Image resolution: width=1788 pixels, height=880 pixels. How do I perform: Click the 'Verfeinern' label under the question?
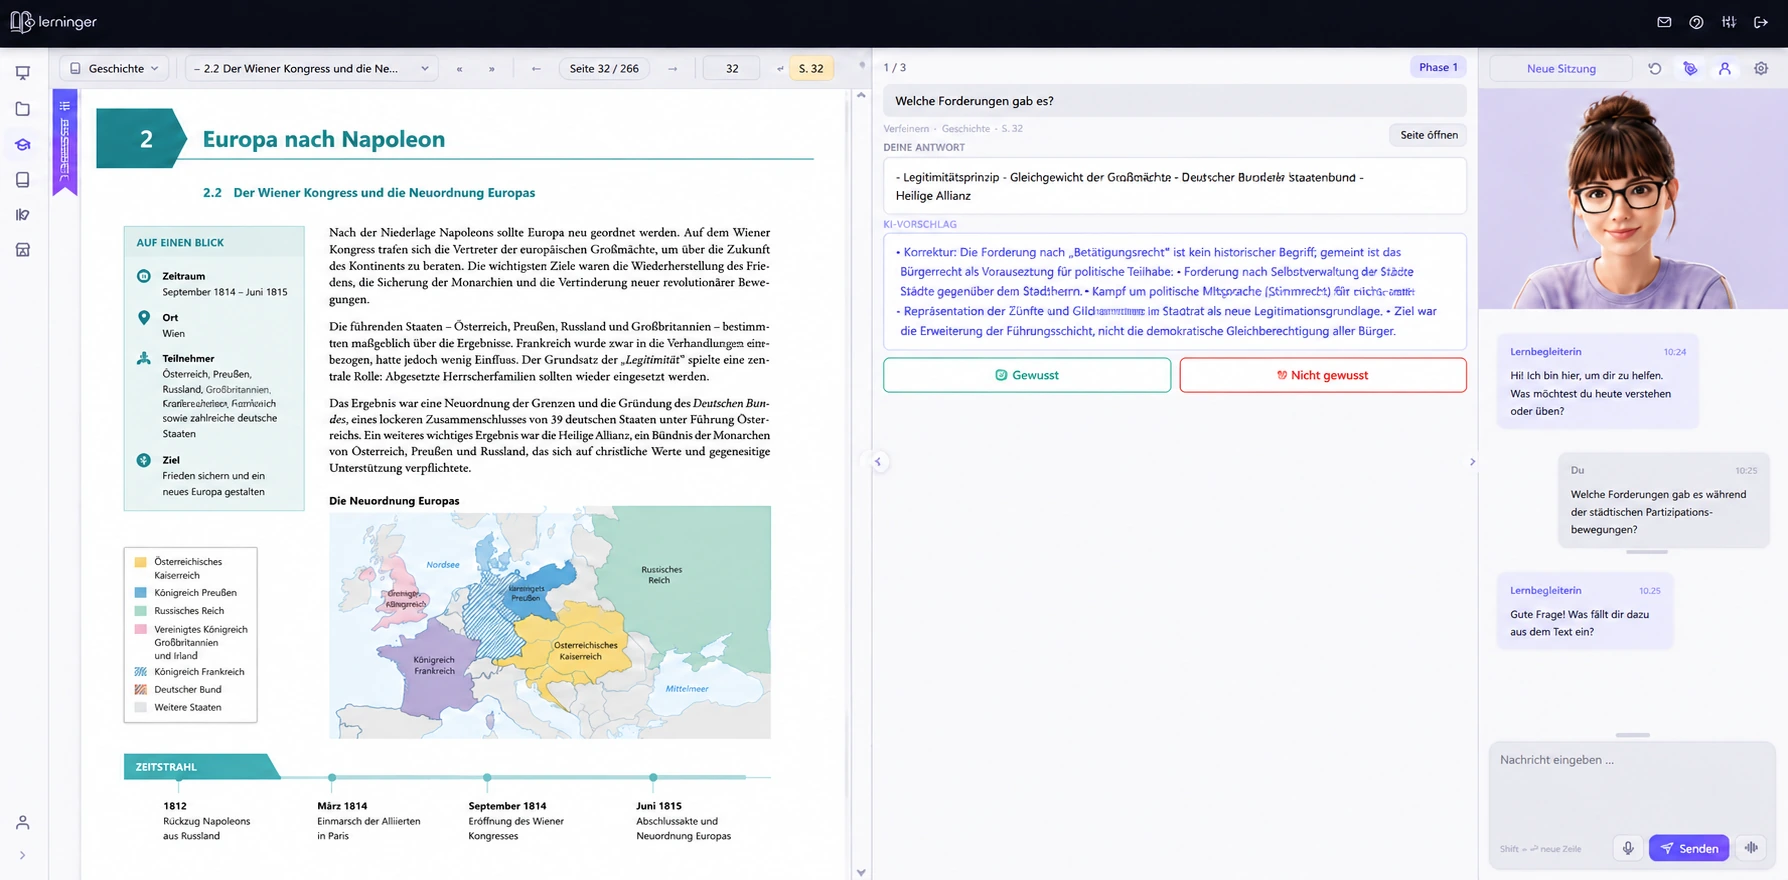point(906,129)
